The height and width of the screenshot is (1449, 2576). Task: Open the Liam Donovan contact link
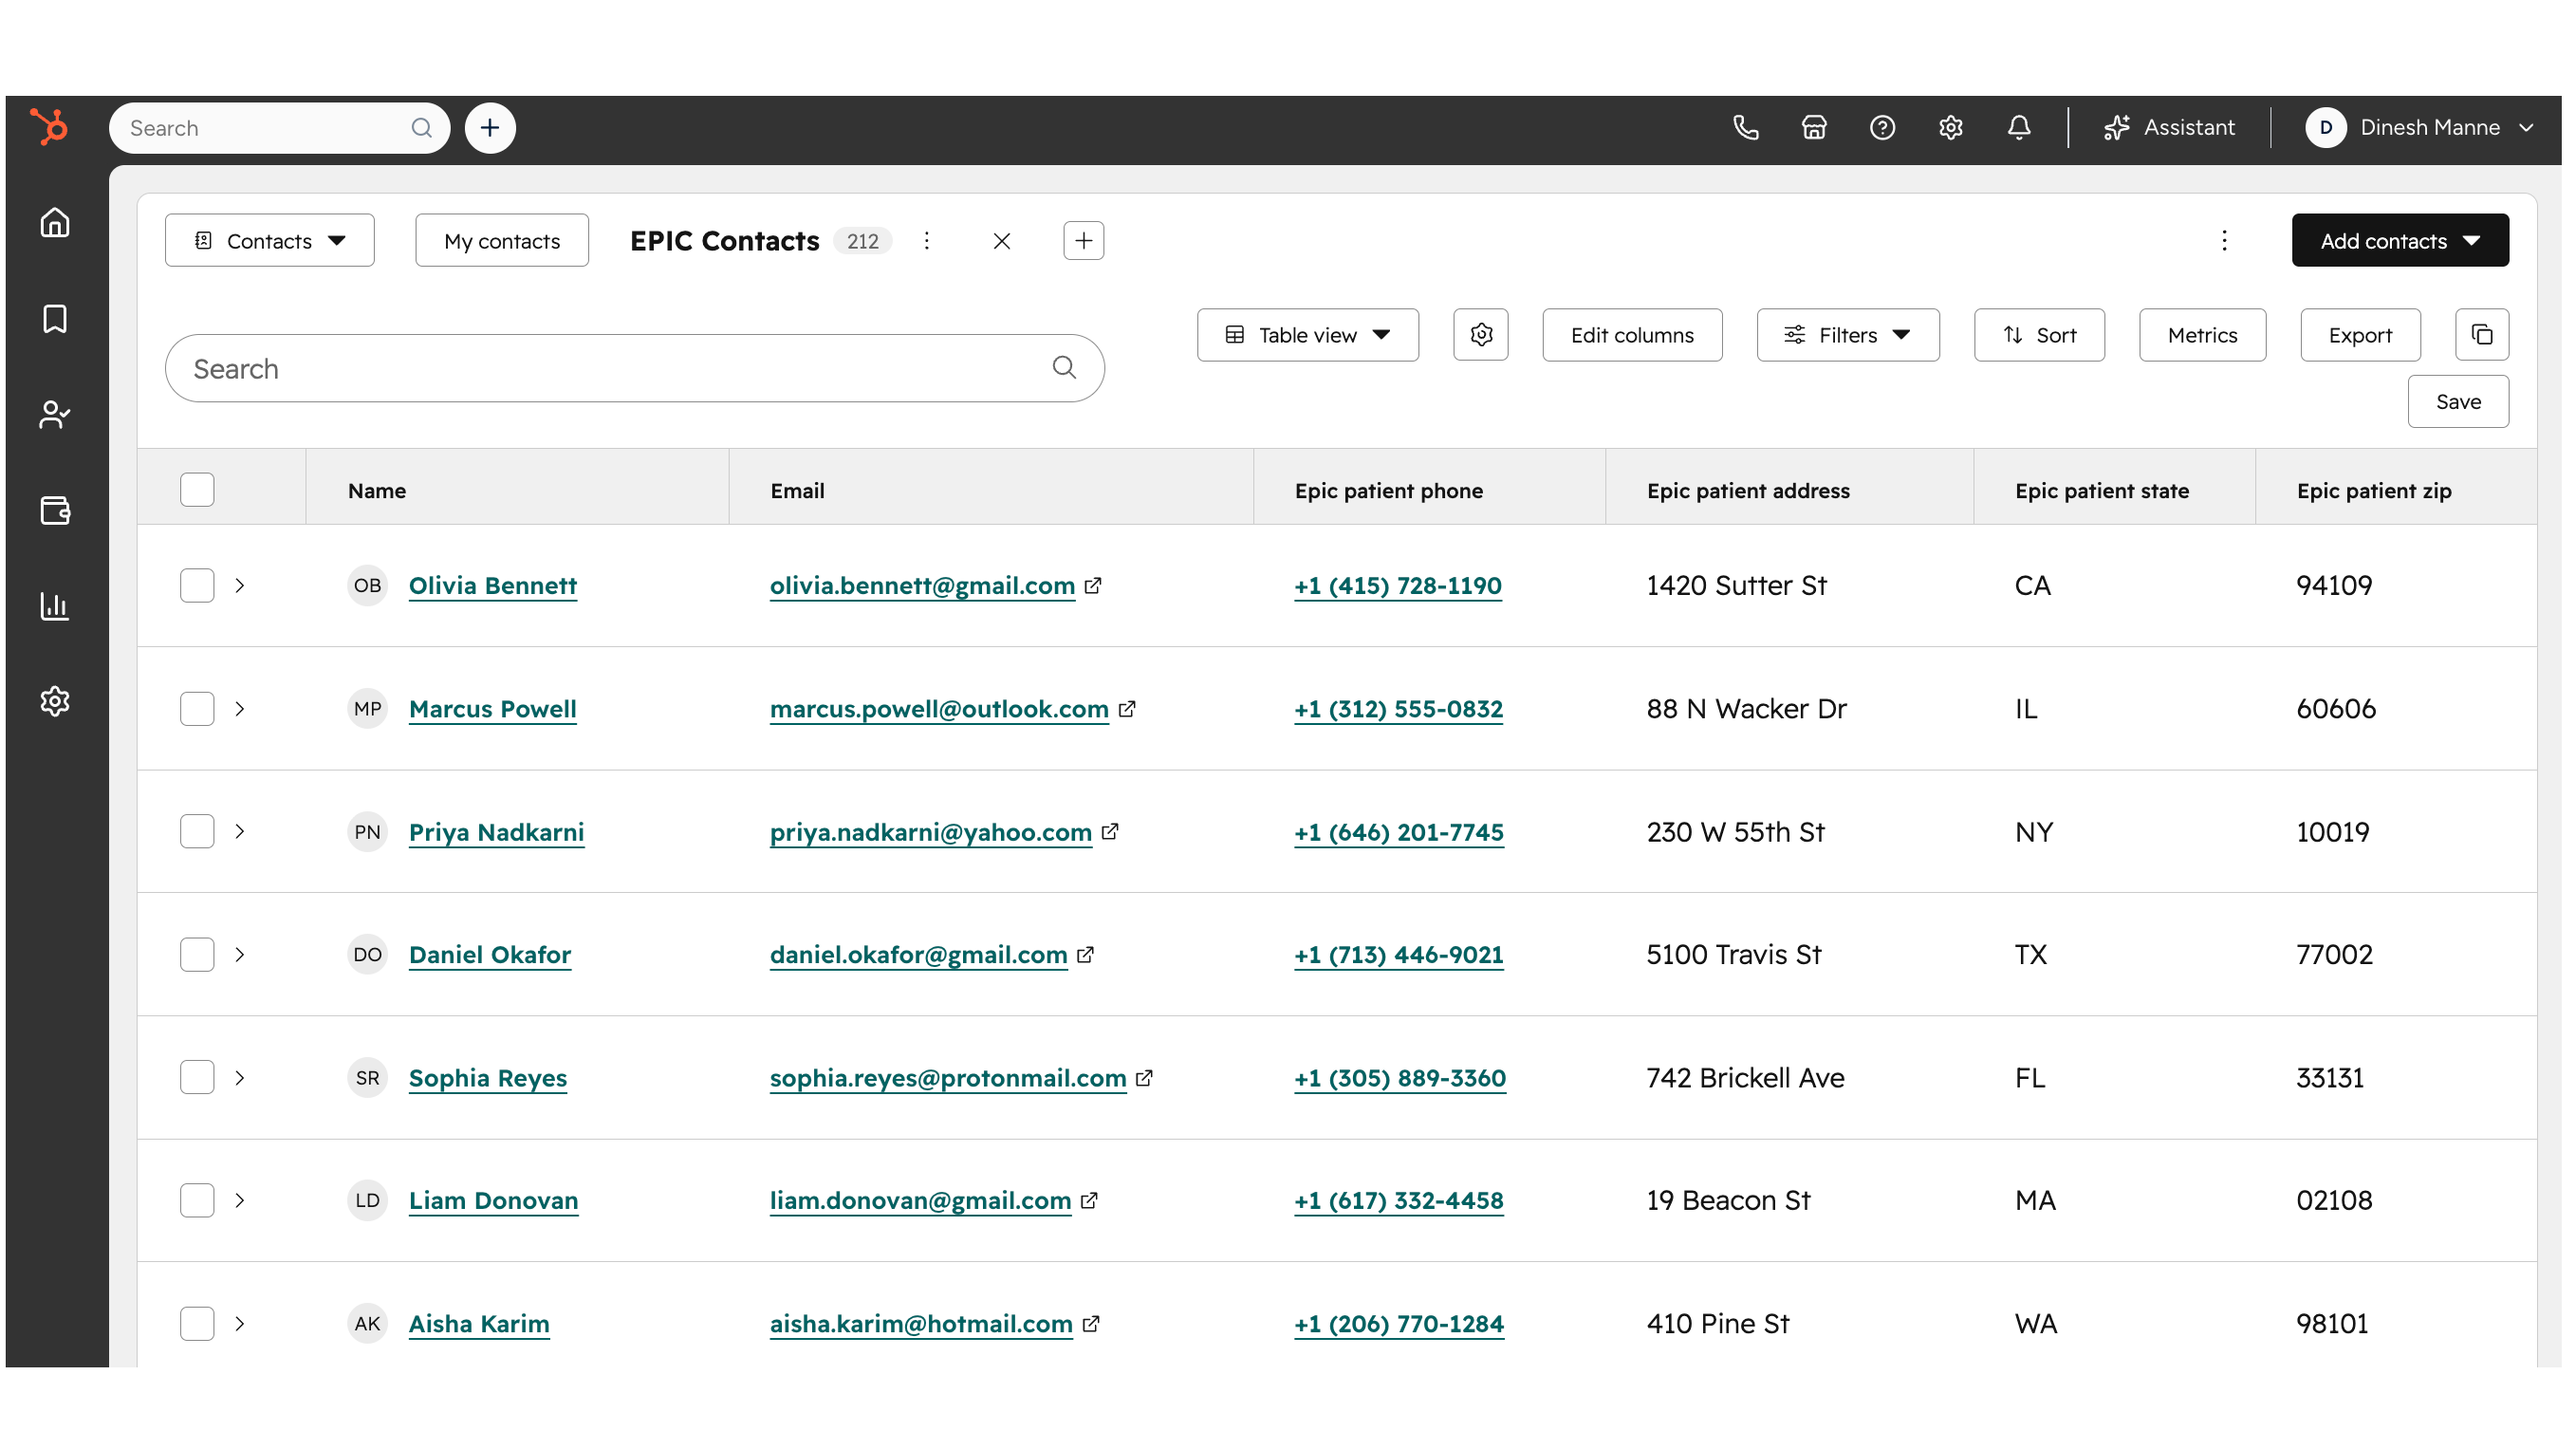[494, 1201]
